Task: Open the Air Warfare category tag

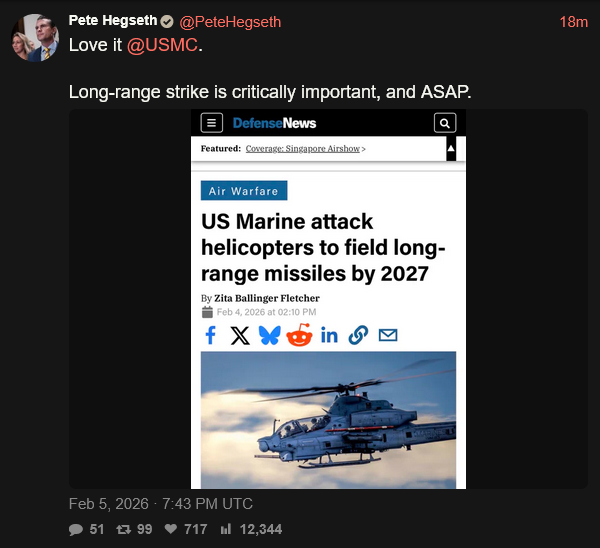Action: coord(244,191)
